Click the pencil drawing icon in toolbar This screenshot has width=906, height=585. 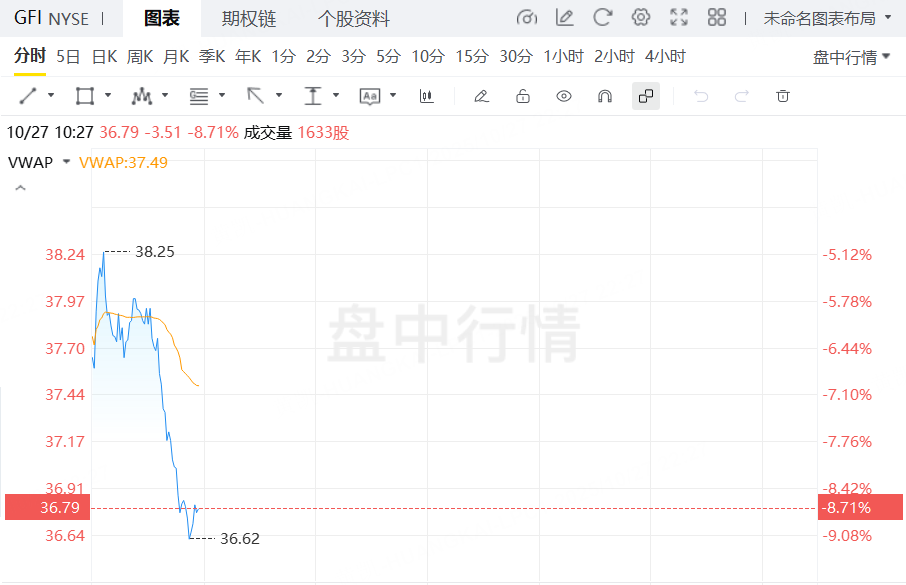pos(481,96)
